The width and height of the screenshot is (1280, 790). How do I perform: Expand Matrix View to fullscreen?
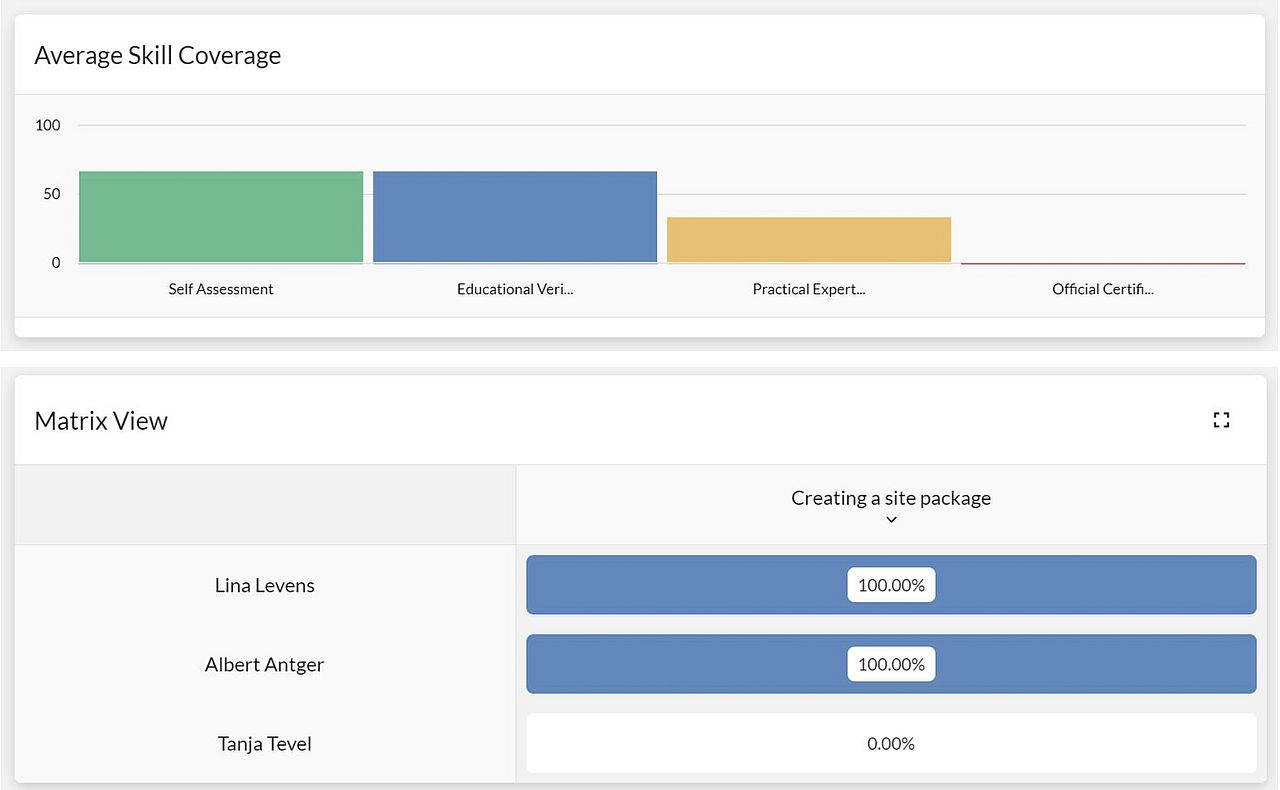pyautogui.click(x=1220, y=420)
